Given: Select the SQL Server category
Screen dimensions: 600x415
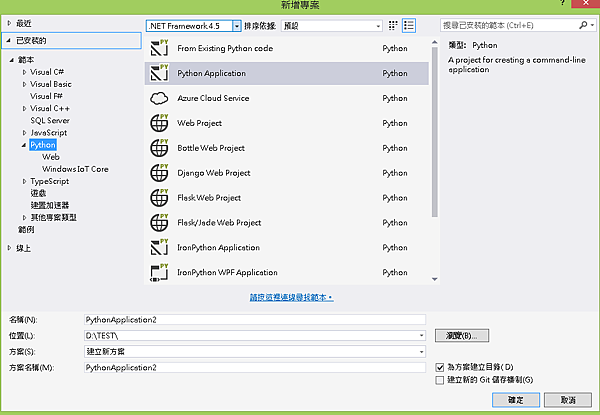Looking at the screenshot, I should pyautogui.click(x=50, y=120).
